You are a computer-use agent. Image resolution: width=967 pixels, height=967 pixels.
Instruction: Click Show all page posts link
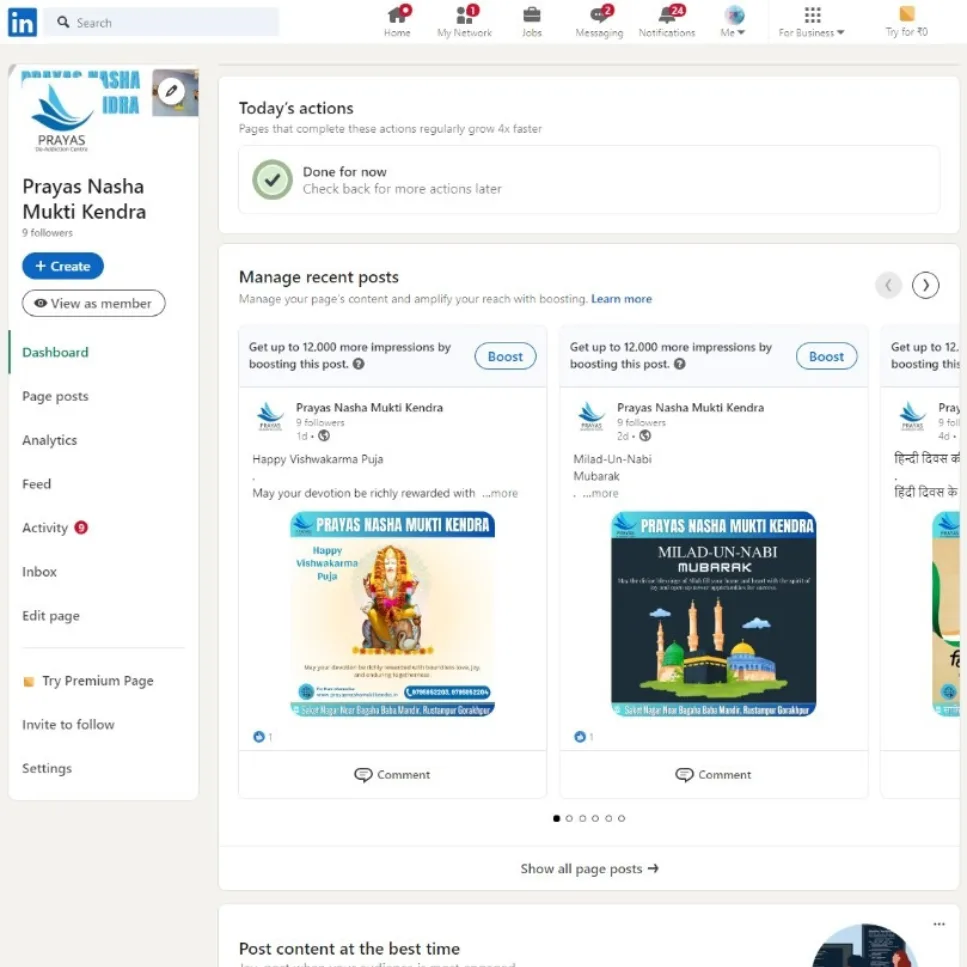click(x=590, y=868)
